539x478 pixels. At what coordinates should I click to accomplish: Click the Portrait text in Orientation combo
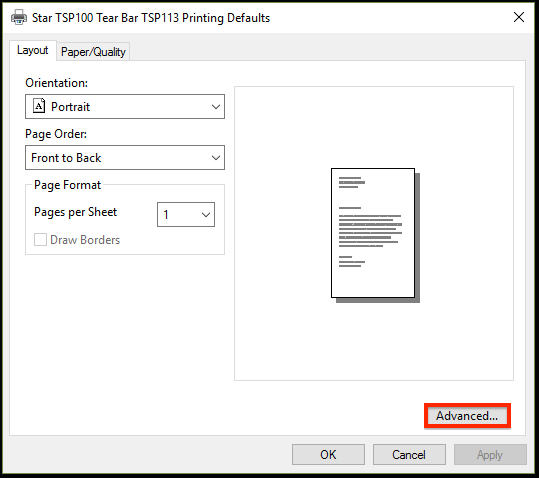[x=70, y=107]
